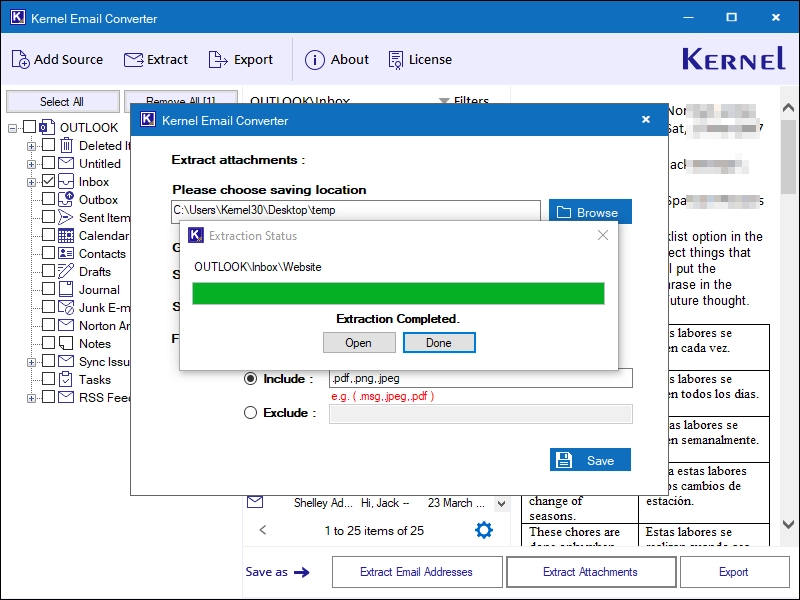The image size is (800, 600).
Task: Tick the Deleted Items checkbox
Action: (48, 145)
